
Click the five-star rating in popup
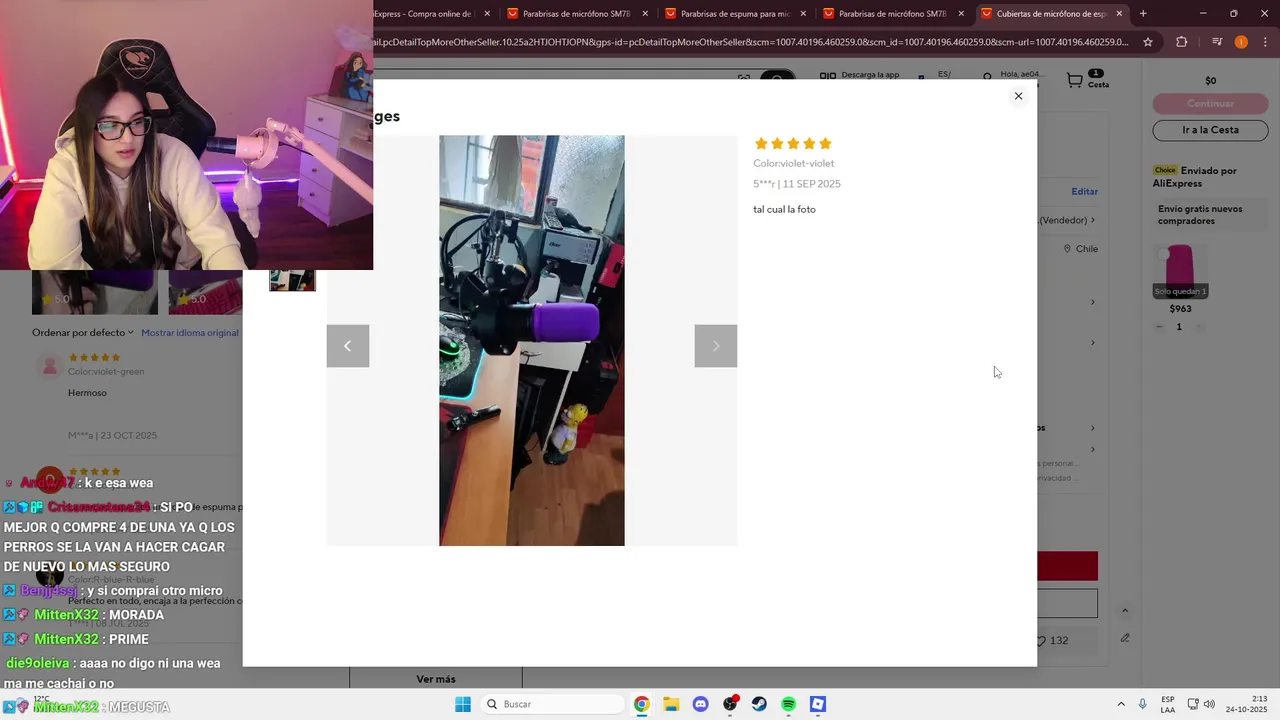(x=793, y=144)
